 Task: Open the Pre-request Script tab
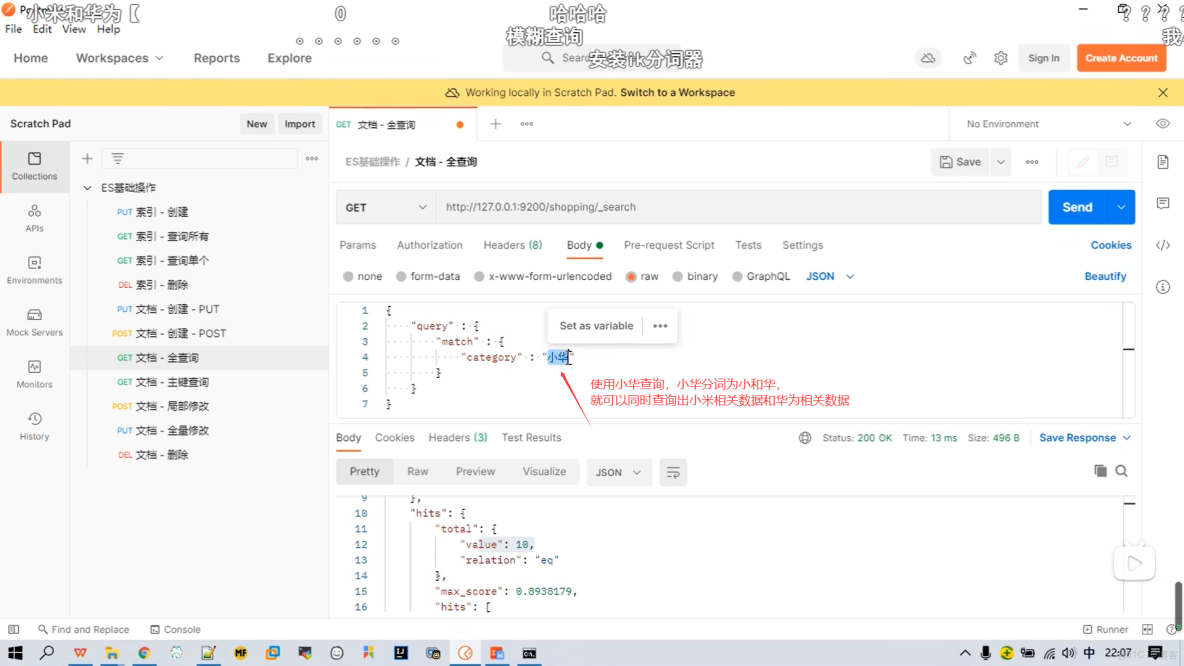coord(668,245)
